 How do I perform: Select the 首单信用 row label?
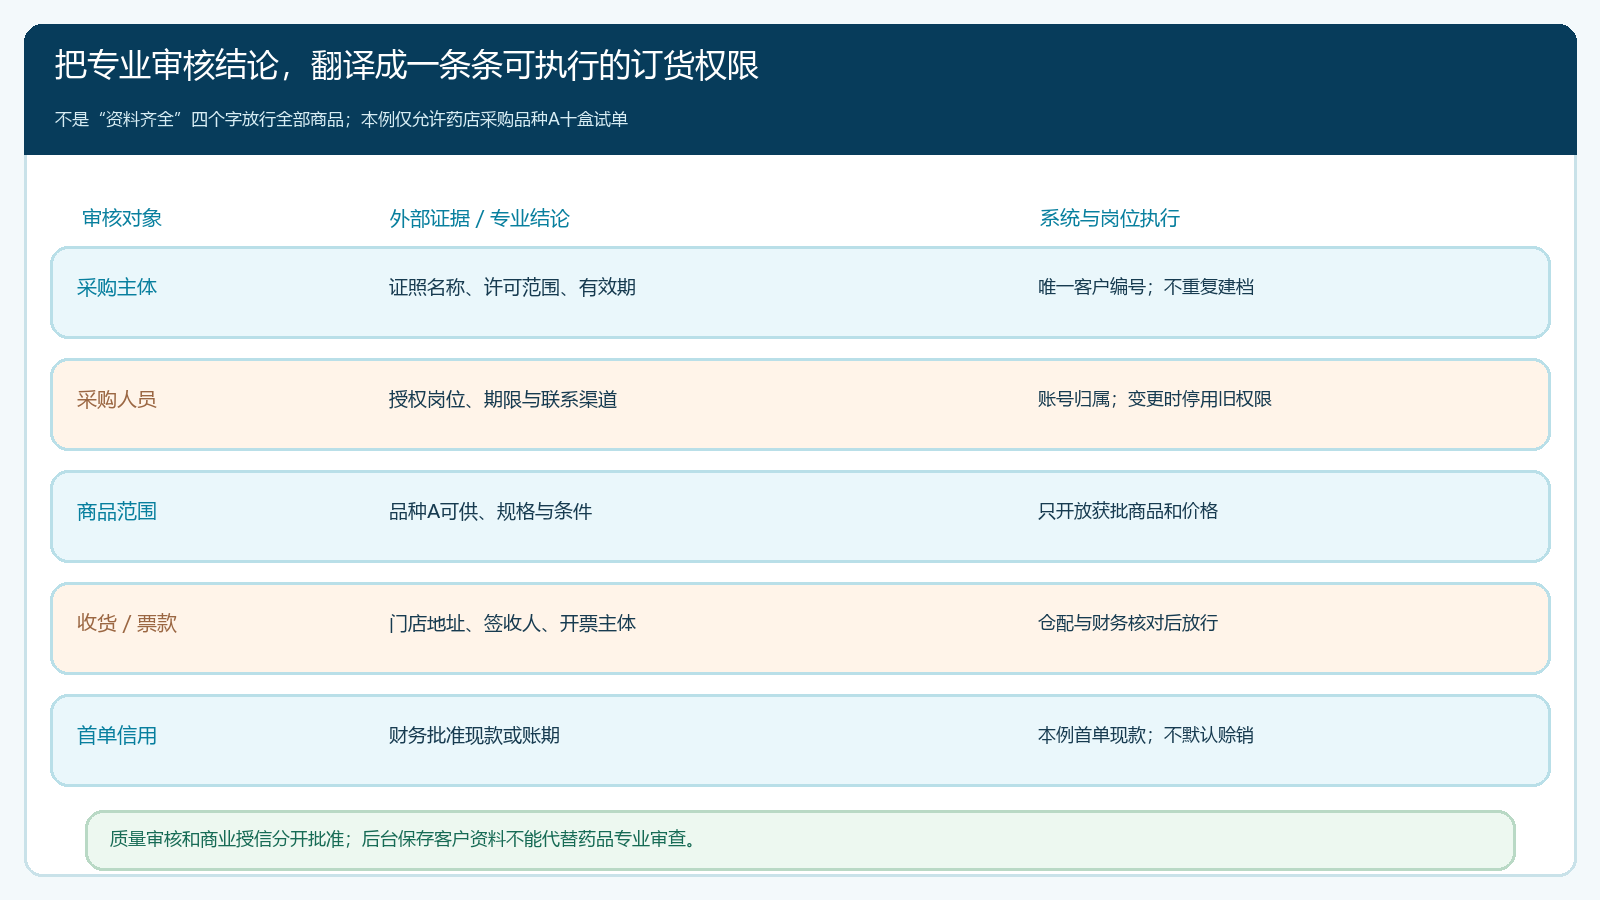point(117,735)
